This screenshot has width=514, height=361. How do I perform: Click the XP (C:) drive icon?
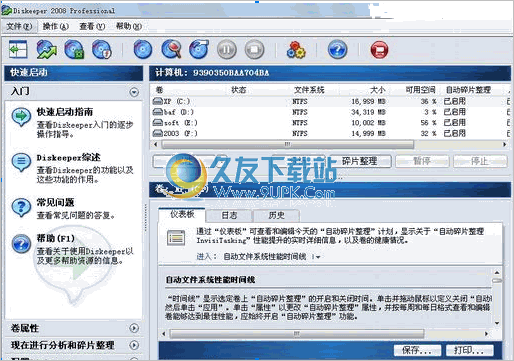(x=158, y=101)
